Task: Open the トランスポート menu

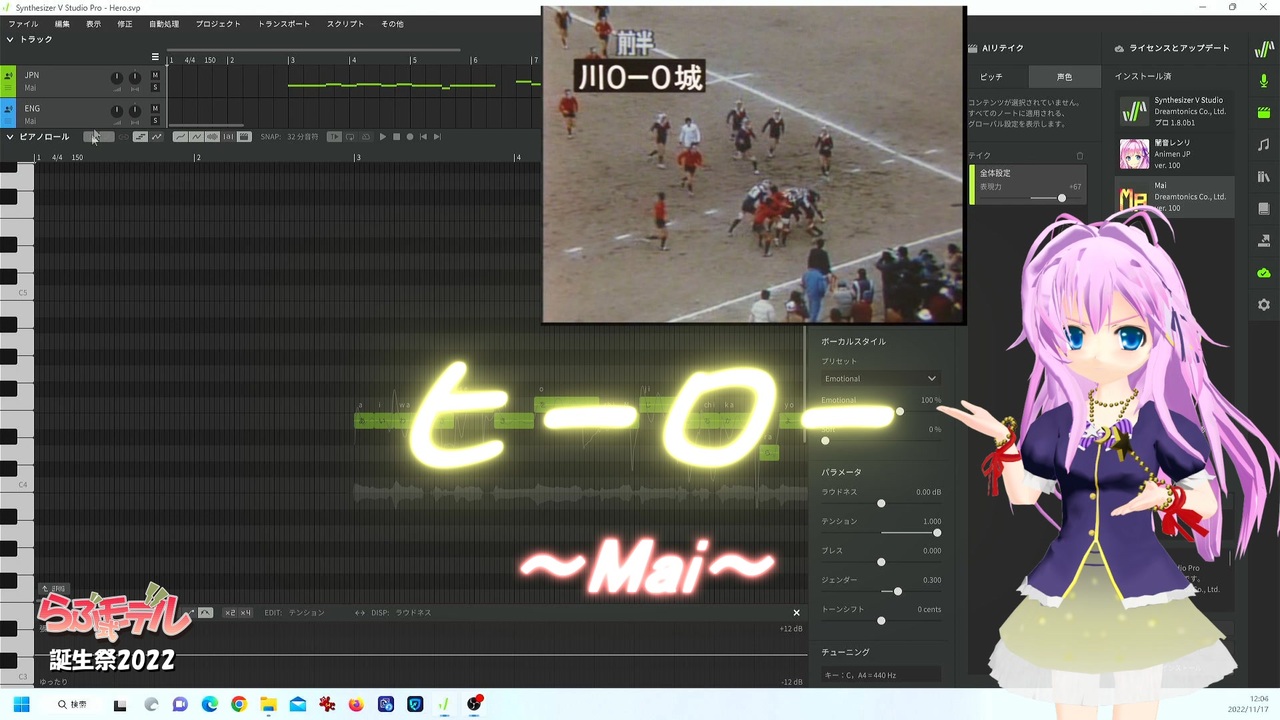Action: (284, 24)
